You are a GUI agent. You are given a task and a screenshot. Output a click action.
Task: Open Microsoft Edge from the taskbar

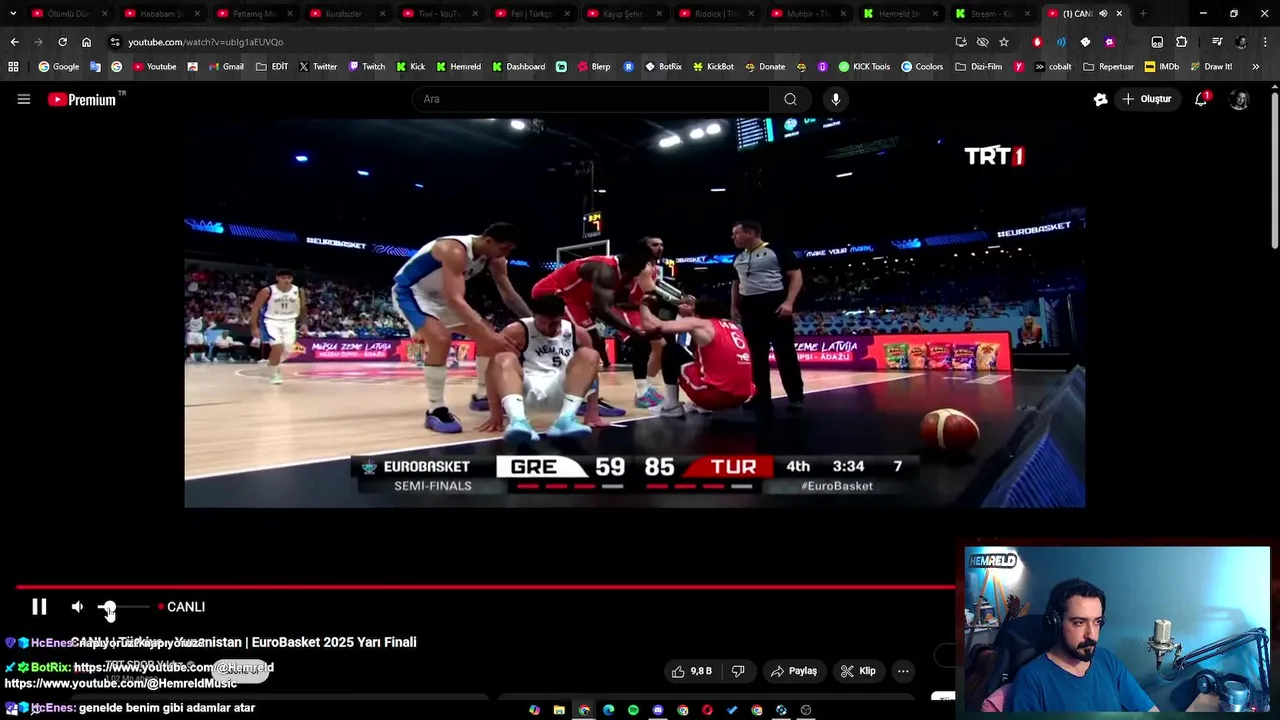coord(608,710)
